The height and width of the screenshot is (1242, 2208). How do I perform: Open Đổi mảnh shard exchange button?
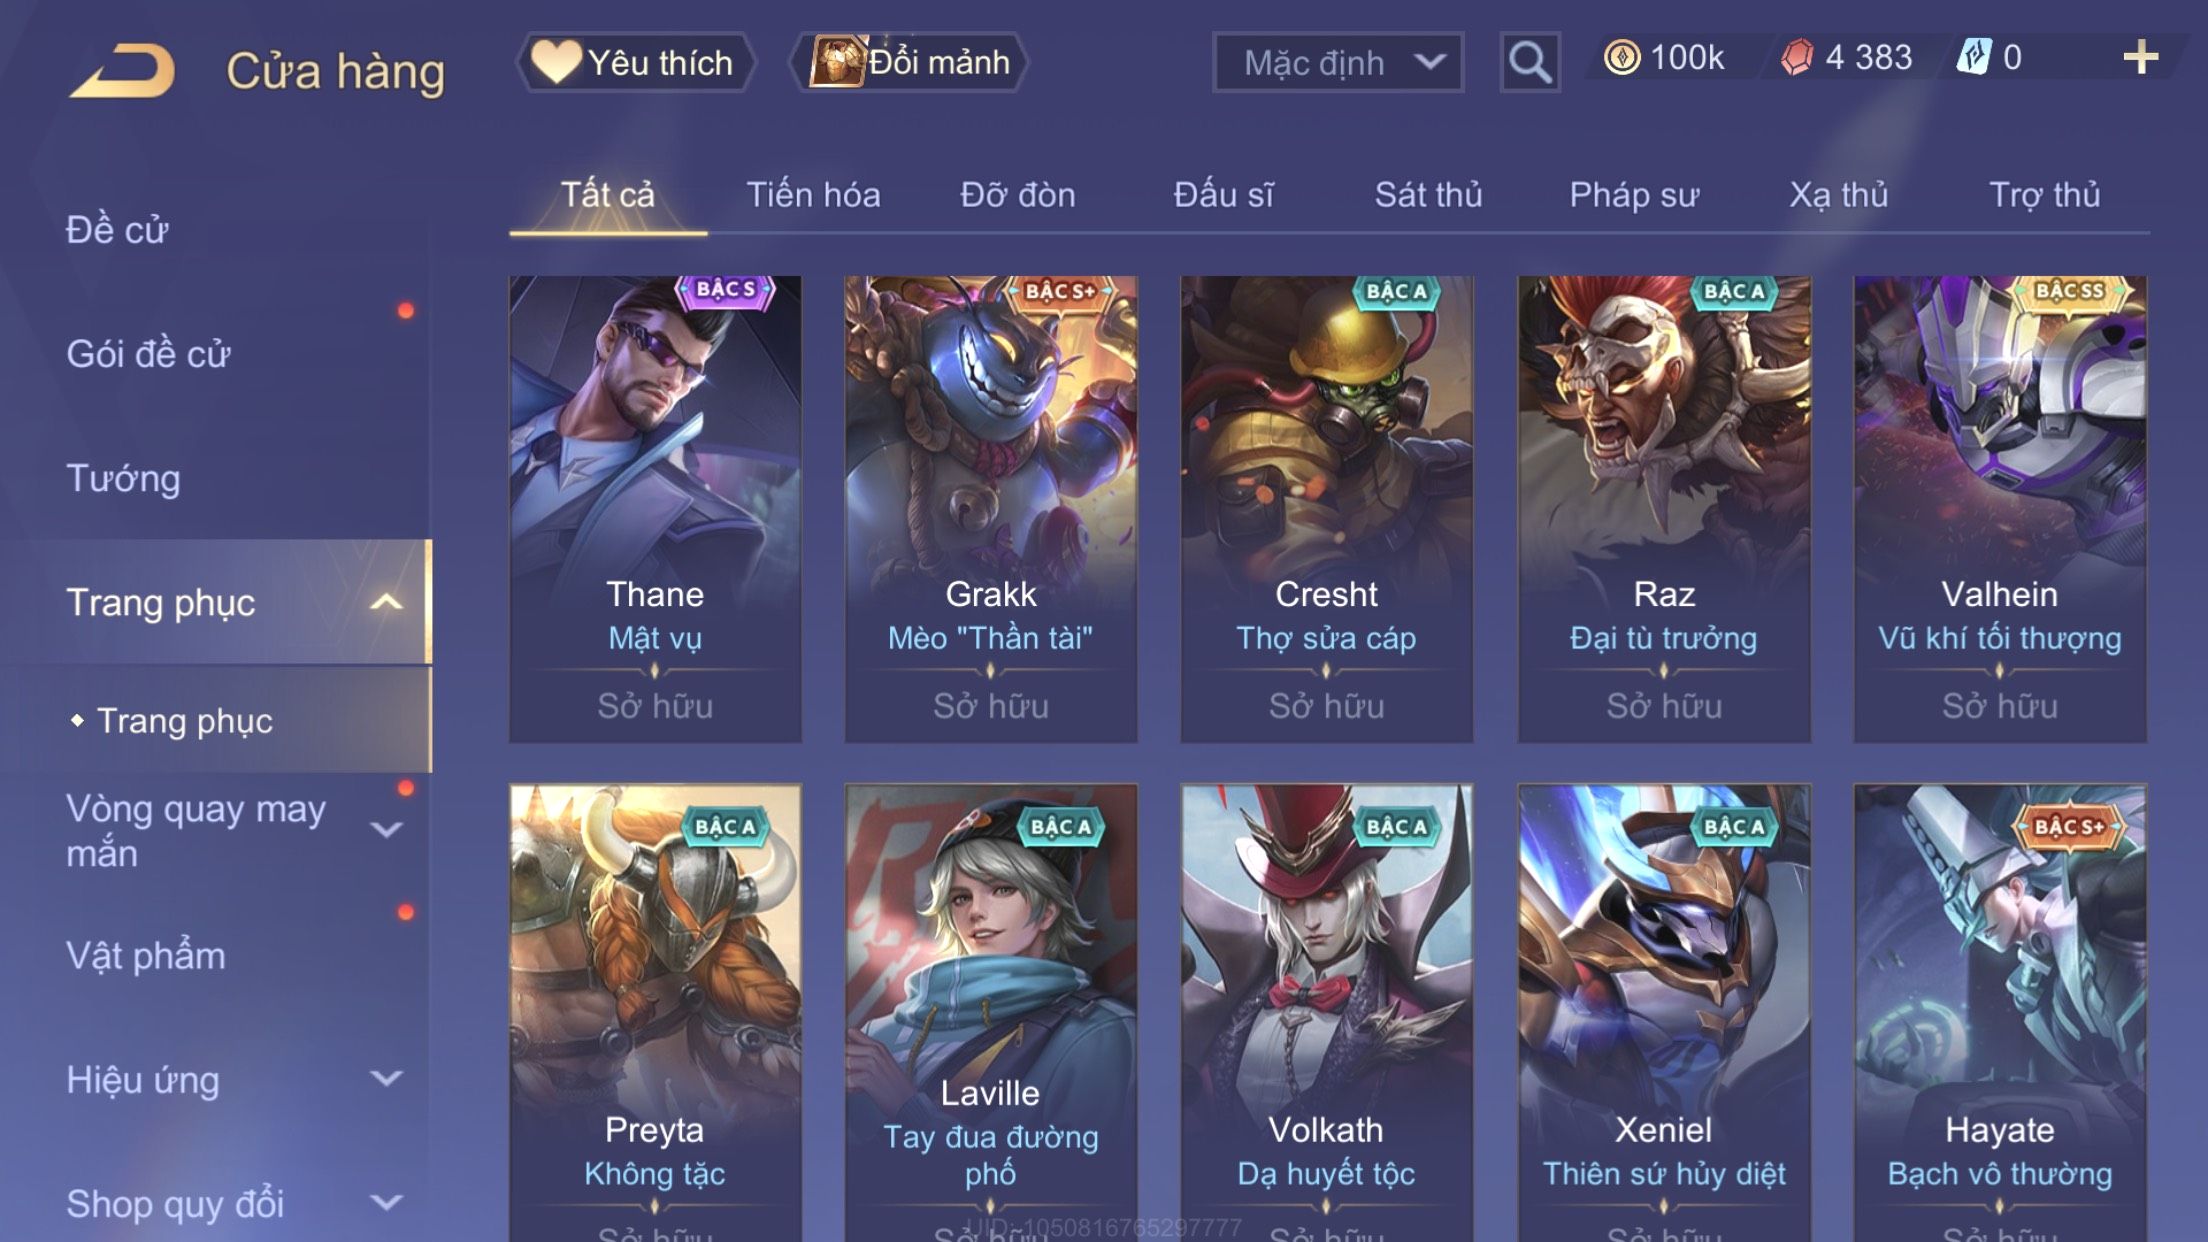pos(909,62)
